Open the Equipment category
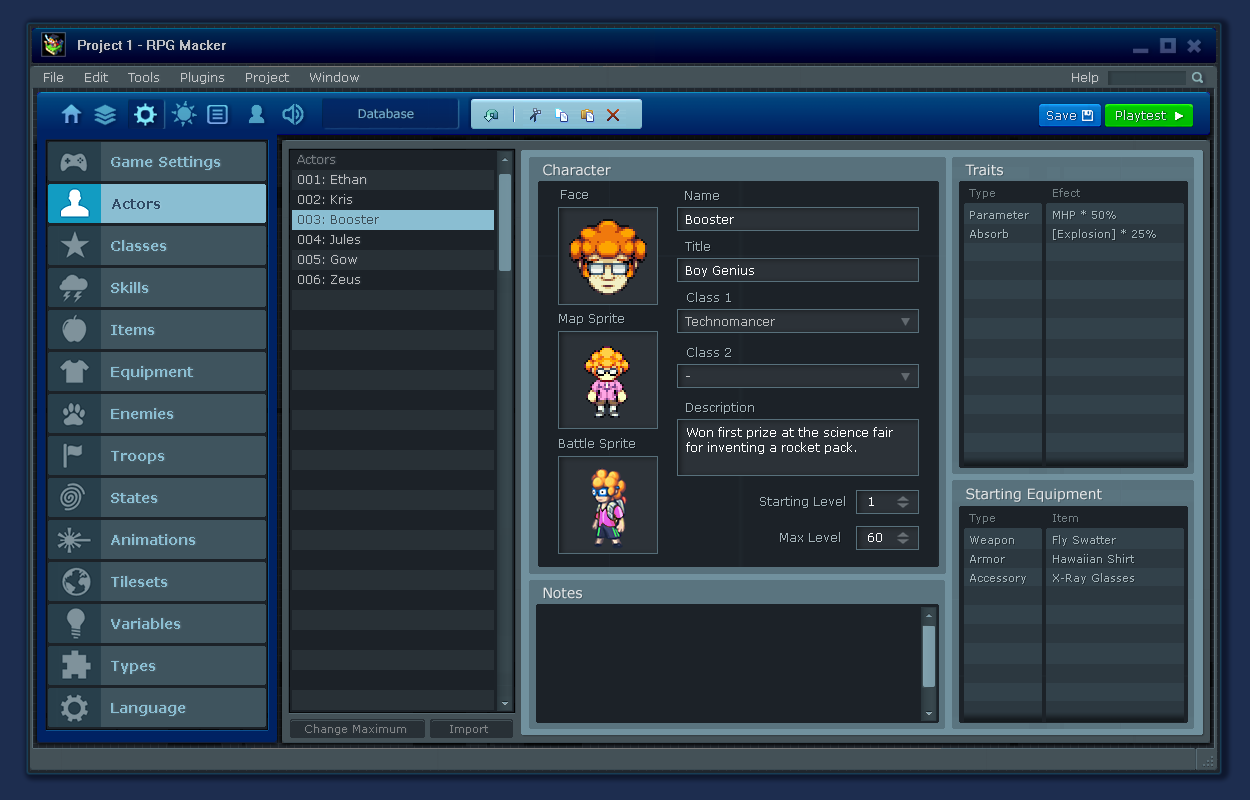The image size is (1250, 800). pyautogui.click(x=157, y=372)
